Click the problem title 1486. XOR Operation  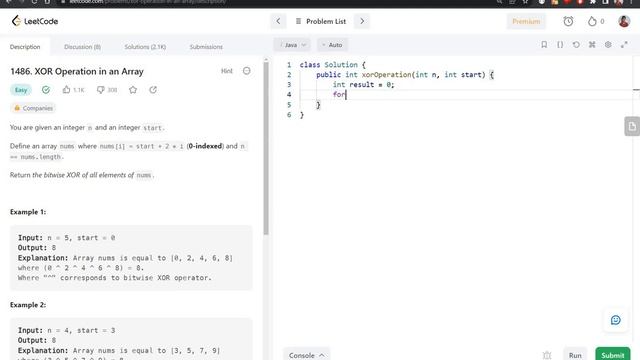pos(77,71)
